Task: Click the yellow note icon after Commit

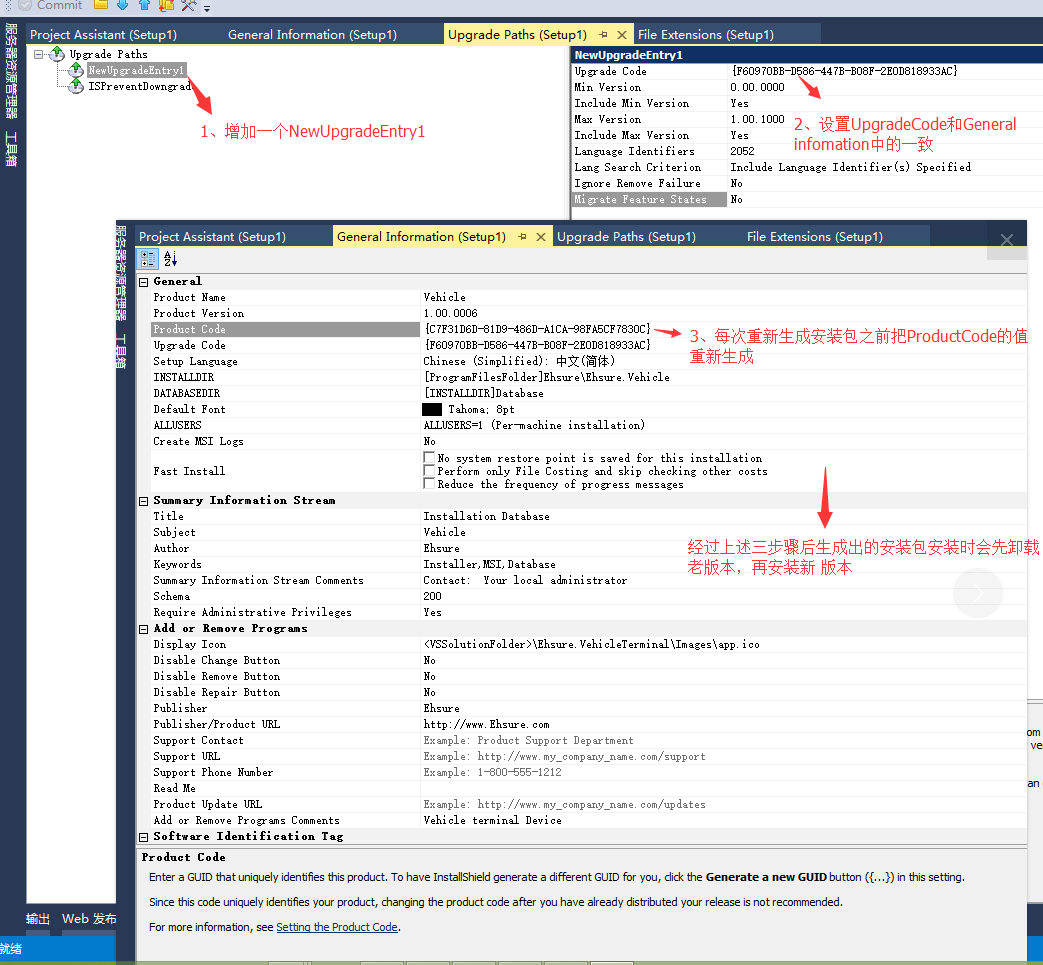Action: pos(101,5)
